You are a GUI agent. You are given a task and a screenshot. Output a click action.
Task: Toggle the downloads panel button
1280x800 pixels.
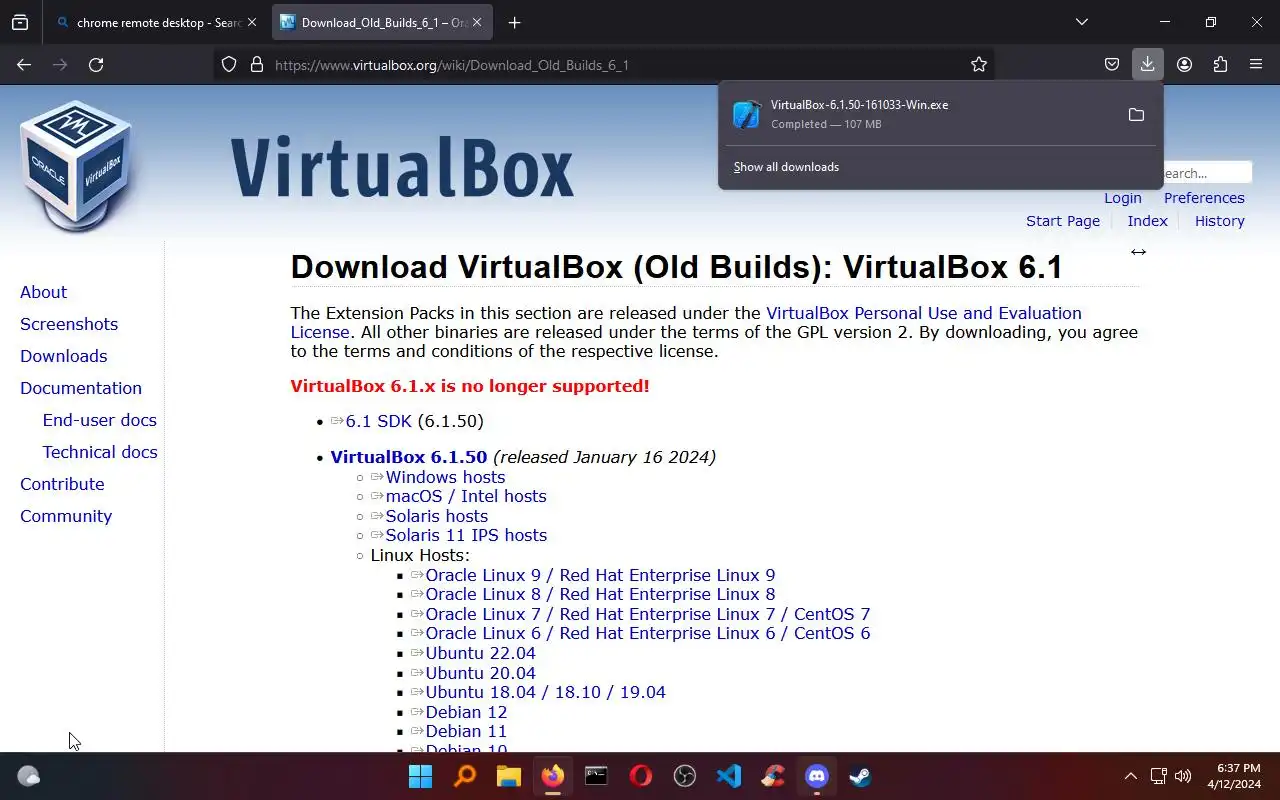coord(1148,64)
